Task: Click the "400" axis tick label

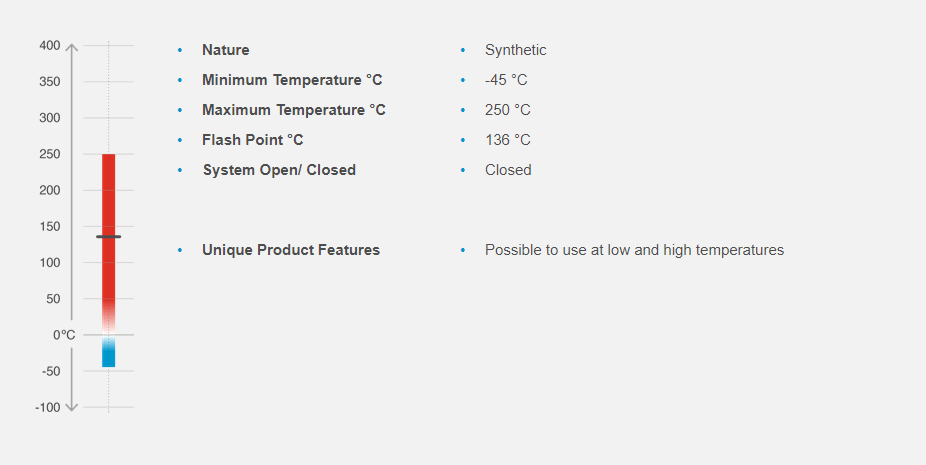Action: [x=50, y=46]
